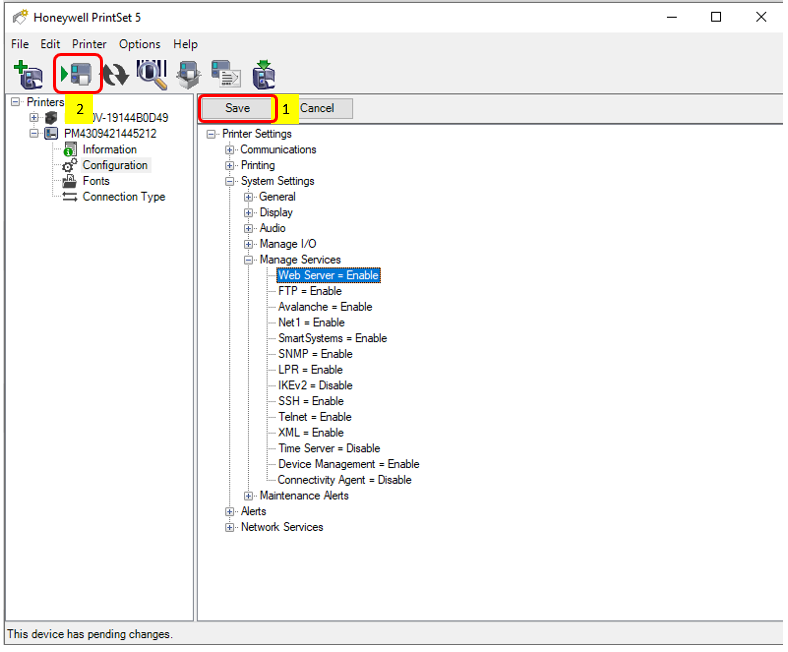The height and width of the screenshot is (652, 788).
Task: Collapse the Printer Settings node
Action: pyautogui.click(x=211, y=134)
